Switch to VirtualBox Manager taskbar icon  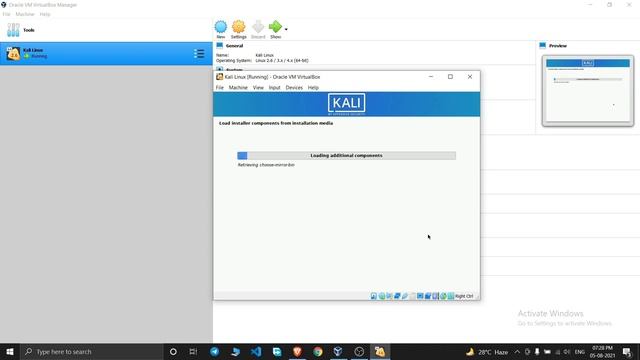[338, 351]
